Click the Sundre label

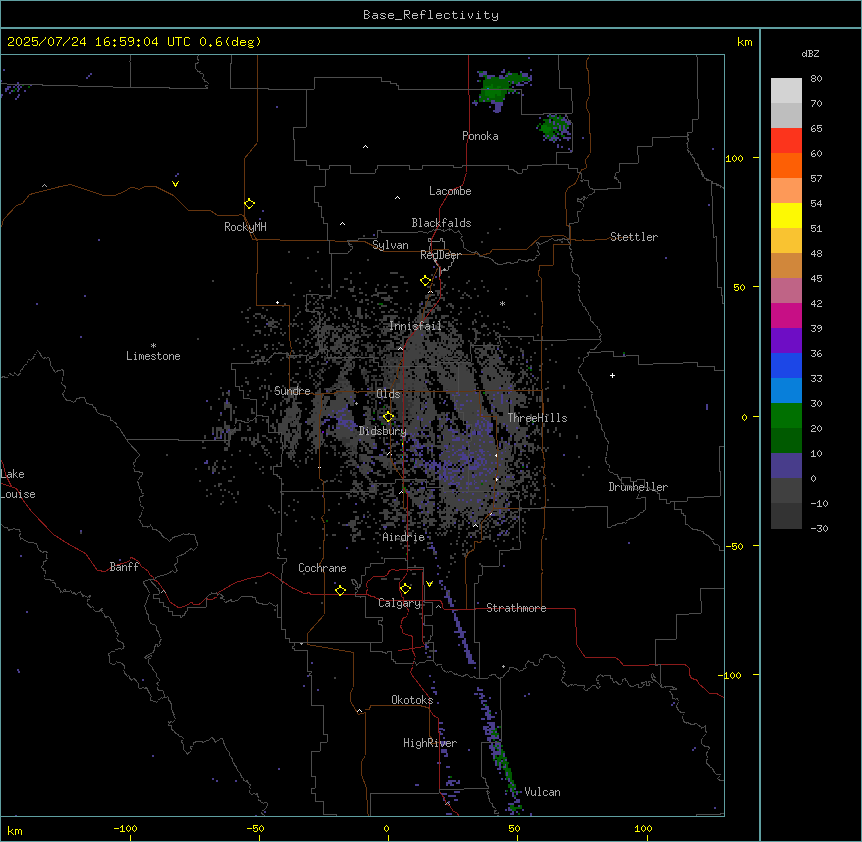point(292,391)
